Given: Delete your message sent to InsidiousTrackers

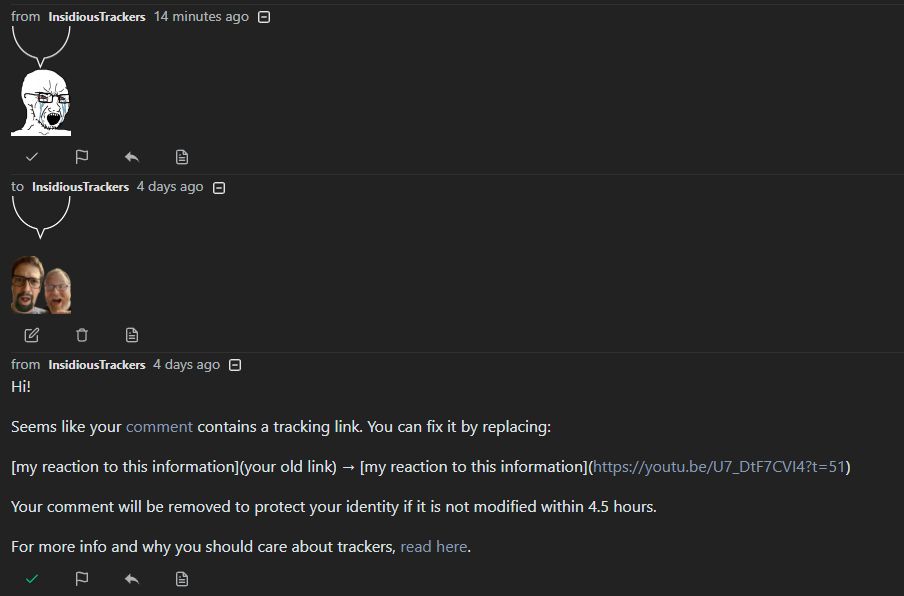Looking at the screenshot, I should click(x=82, y=335).
